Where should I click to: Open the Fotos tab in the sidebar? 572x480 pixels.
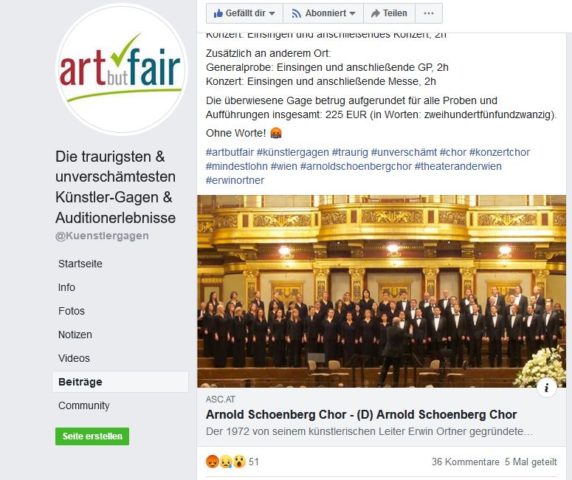tap(72, 311)
